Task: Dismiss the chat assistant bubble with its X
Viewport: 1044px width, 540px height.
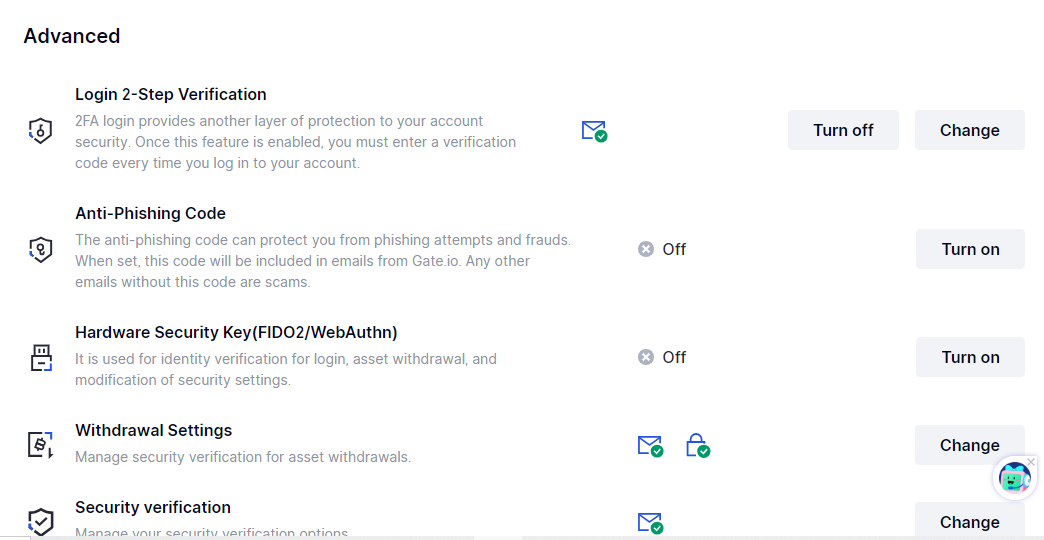Action: 1031,461
